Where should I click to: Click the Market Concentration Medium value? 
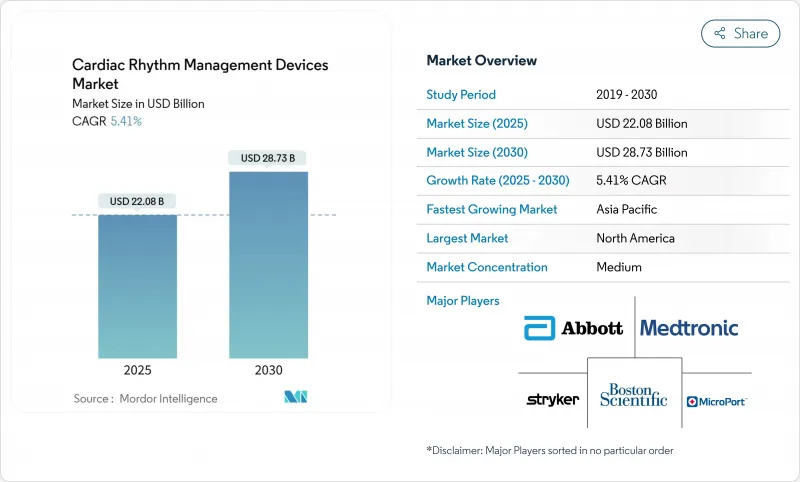(x=618, y=267)
